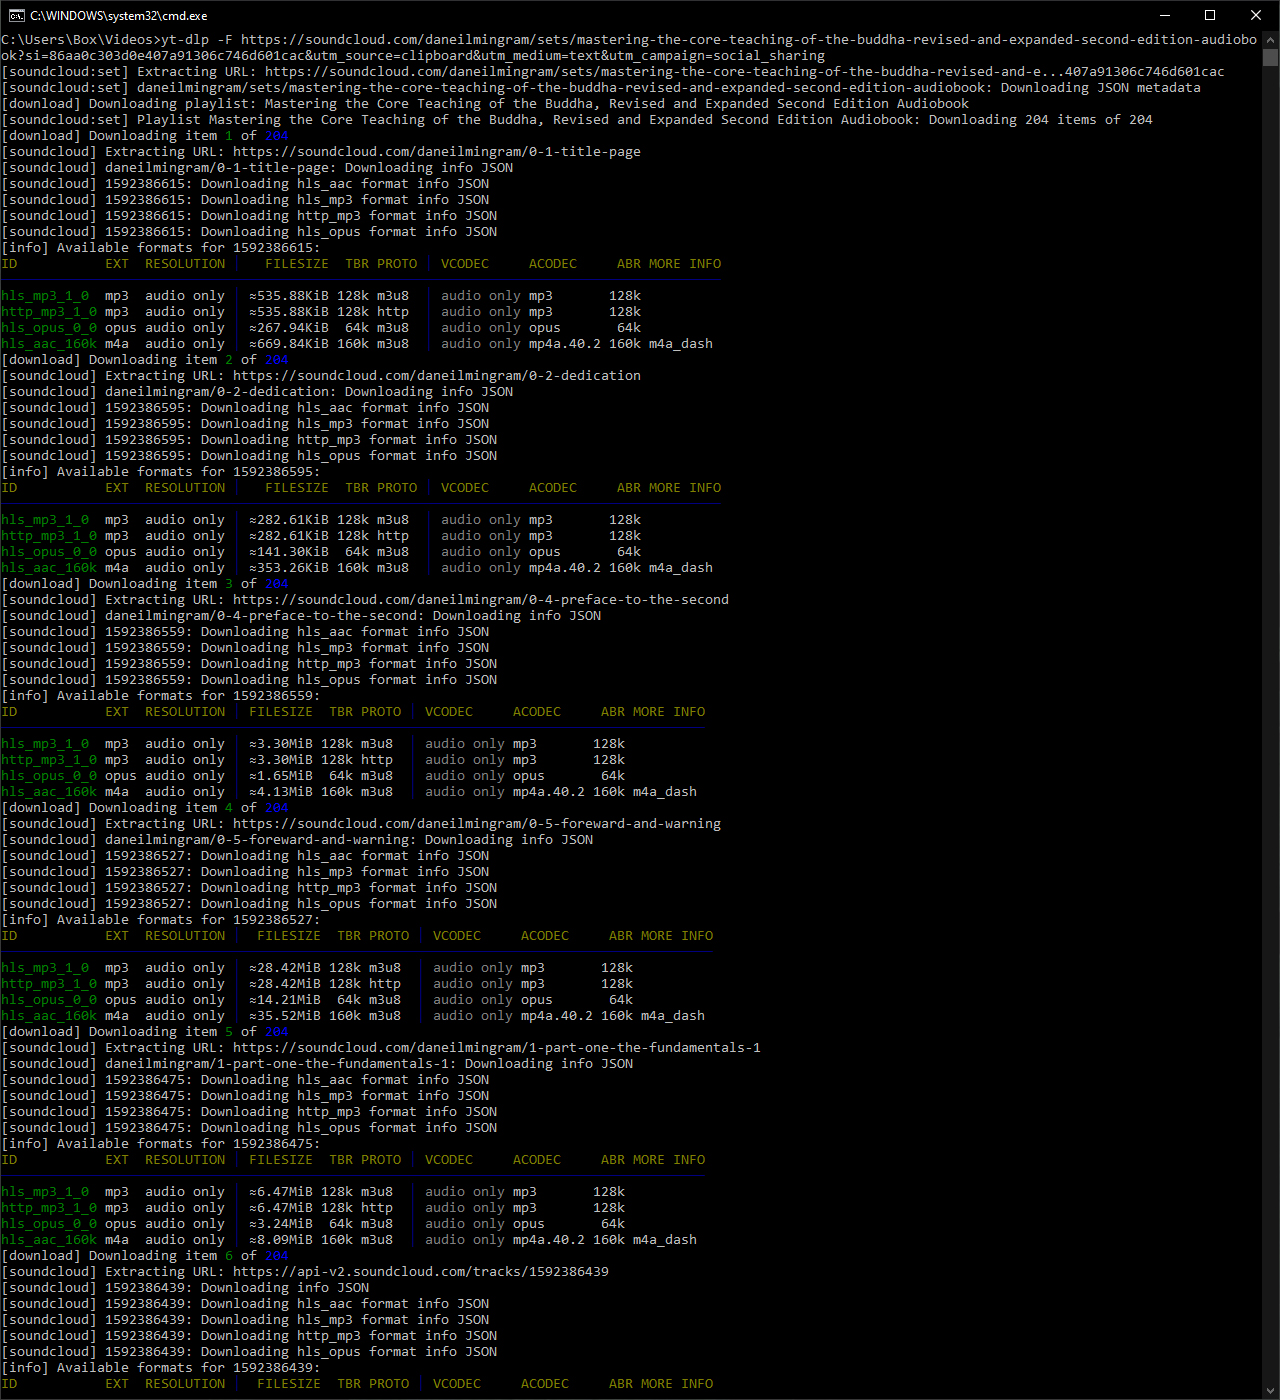Click the api-v2.soundcloud.com/tracks/1592386439 URL
1280x1400 pixels.
(421, 1272)
